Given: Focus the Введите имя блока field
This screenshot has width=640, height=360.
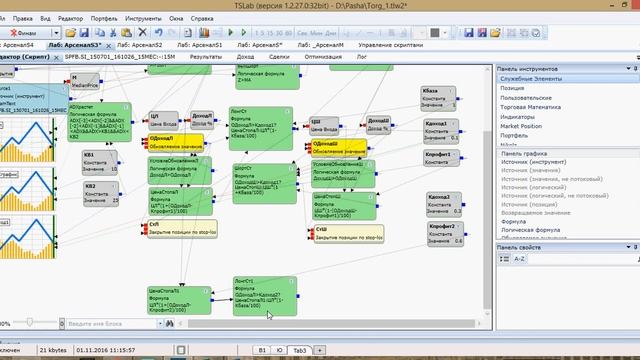Looking at the screenshot, I should pyautogui.click(x=111, y=324).
